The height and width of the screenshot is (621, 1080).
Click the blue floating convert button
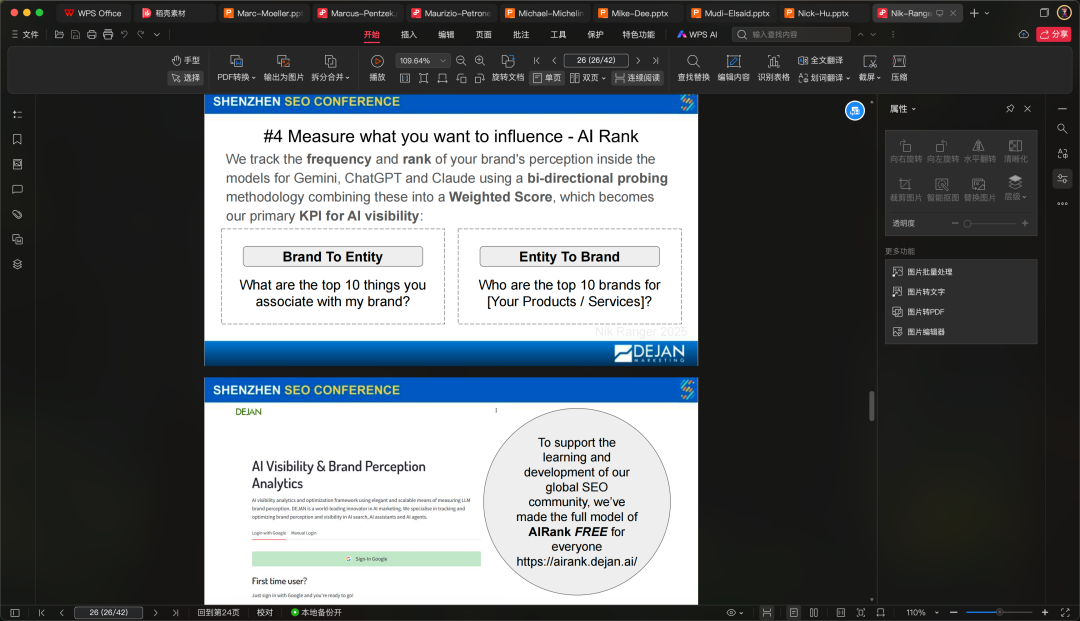855,110
